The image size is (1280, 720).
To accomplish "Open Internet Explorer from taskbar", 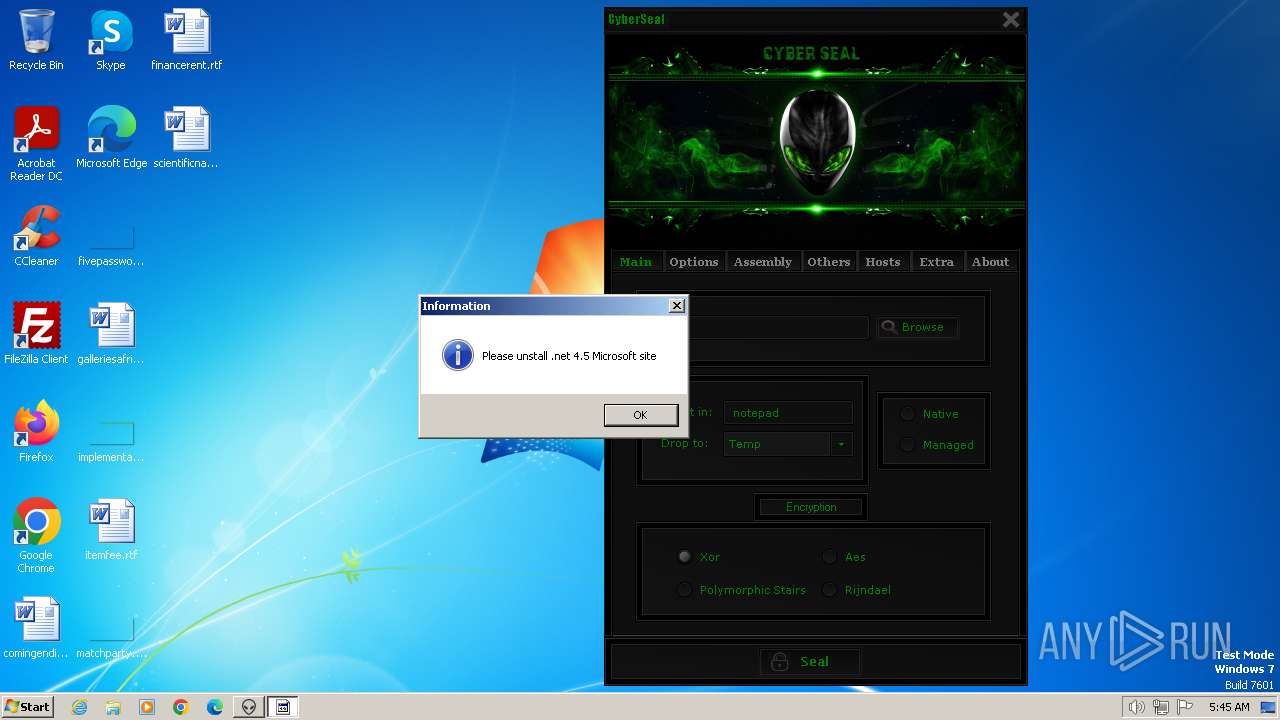I will [79, 707].
